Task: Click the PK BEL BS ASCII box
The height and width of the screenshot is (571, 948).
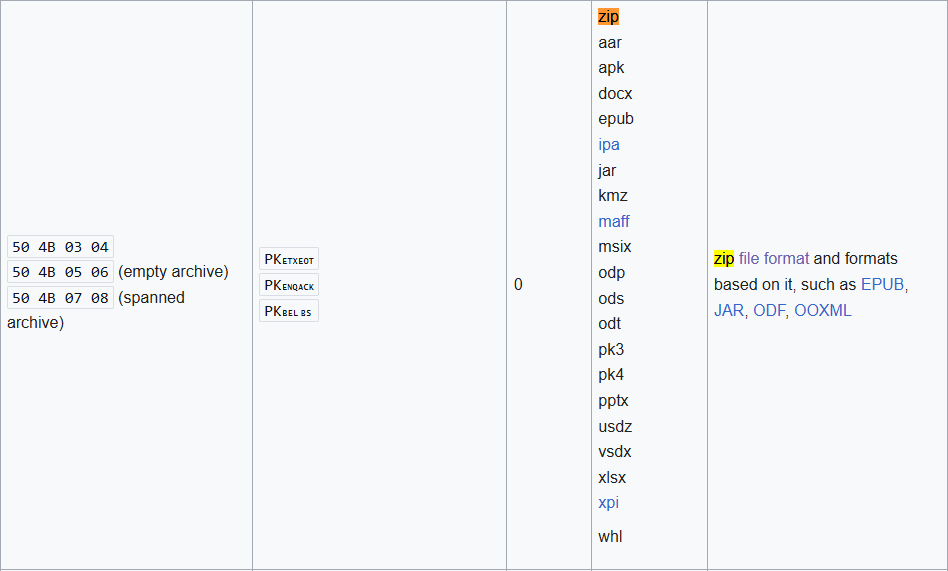Action: [x=289, y=311]
